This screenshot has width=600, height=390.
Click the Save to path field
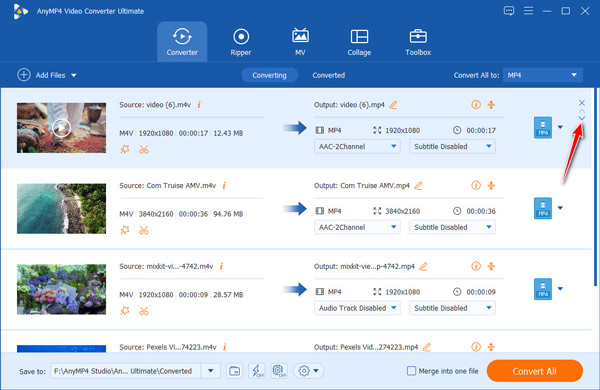[x=126, y=371]
